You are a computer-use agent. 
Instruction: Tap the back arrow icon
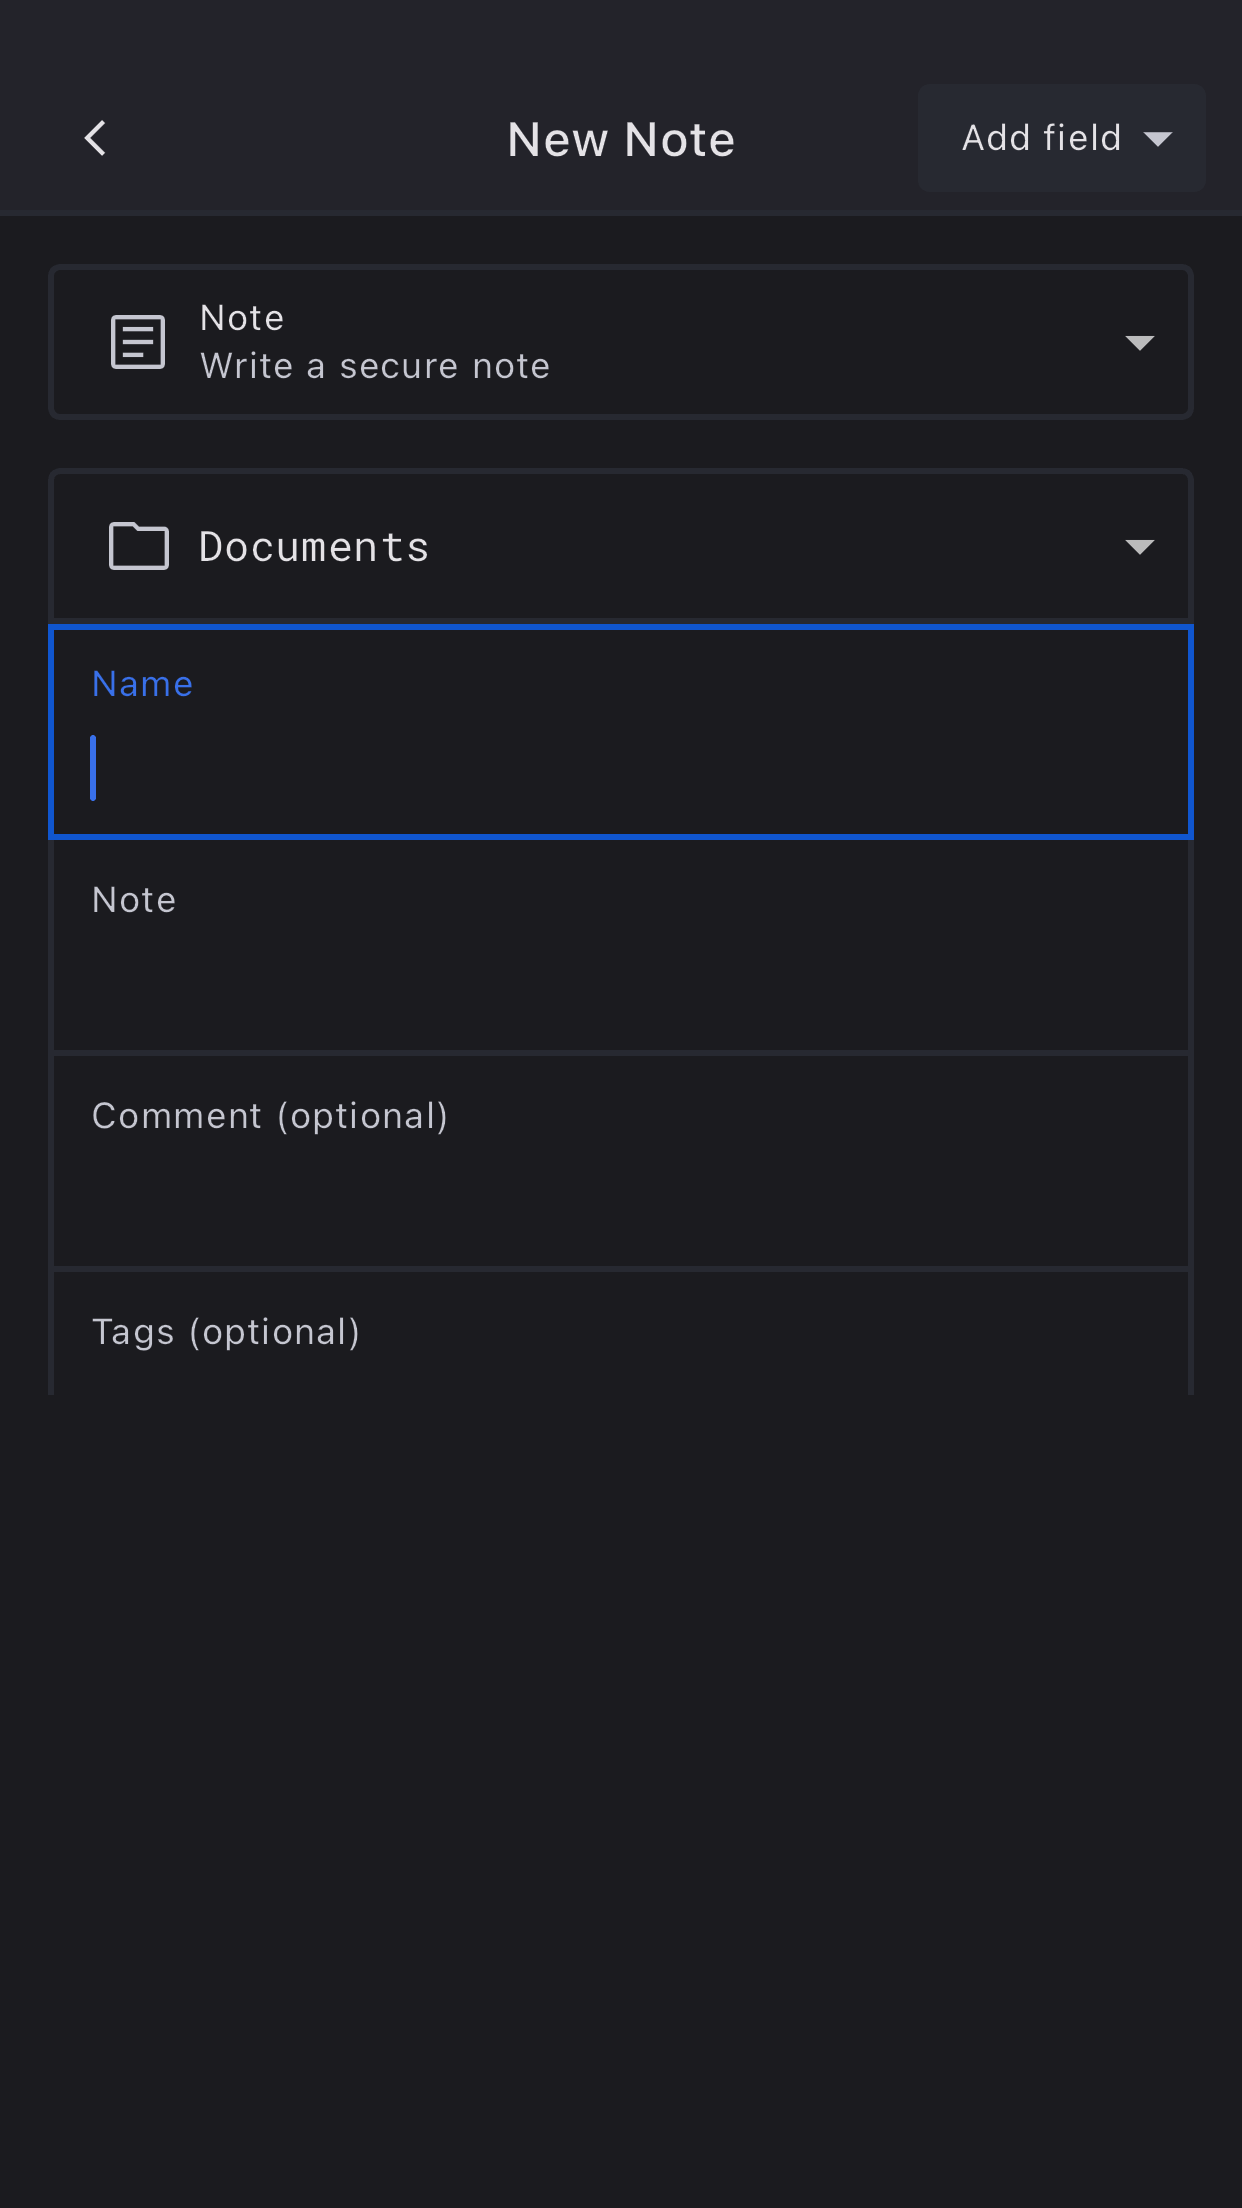click(x=96, y=139)
